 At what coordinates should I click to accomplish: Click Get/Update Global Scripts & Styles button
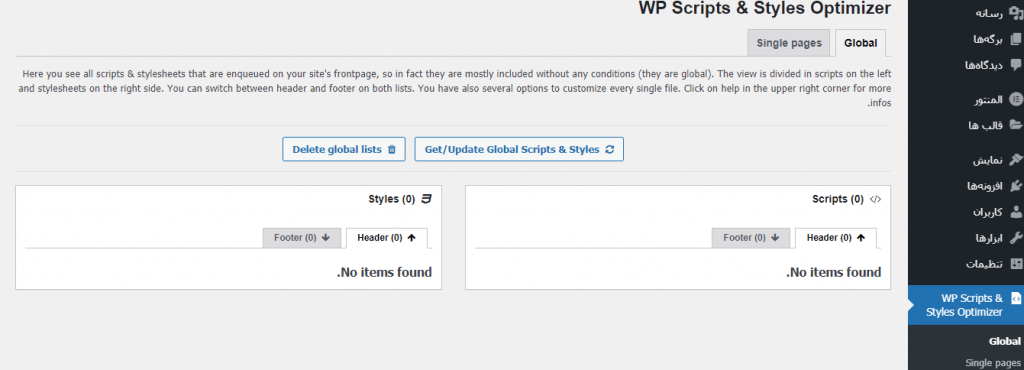(519, 149)
